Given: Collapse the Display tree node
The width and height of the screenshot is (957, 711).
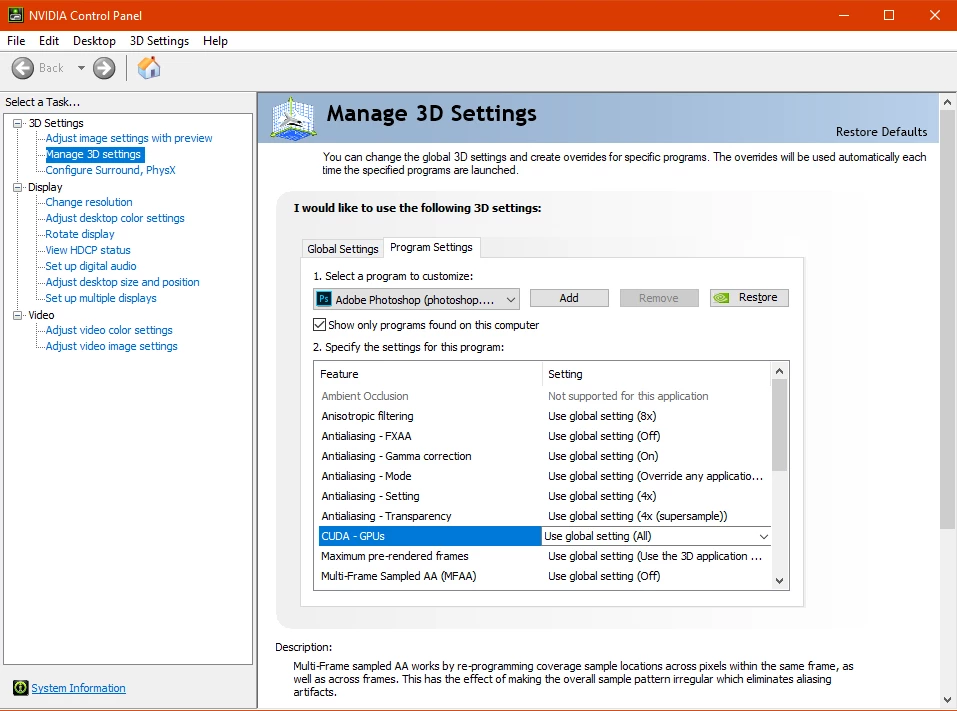Looking at the screenshot, I should pos(18,187).
